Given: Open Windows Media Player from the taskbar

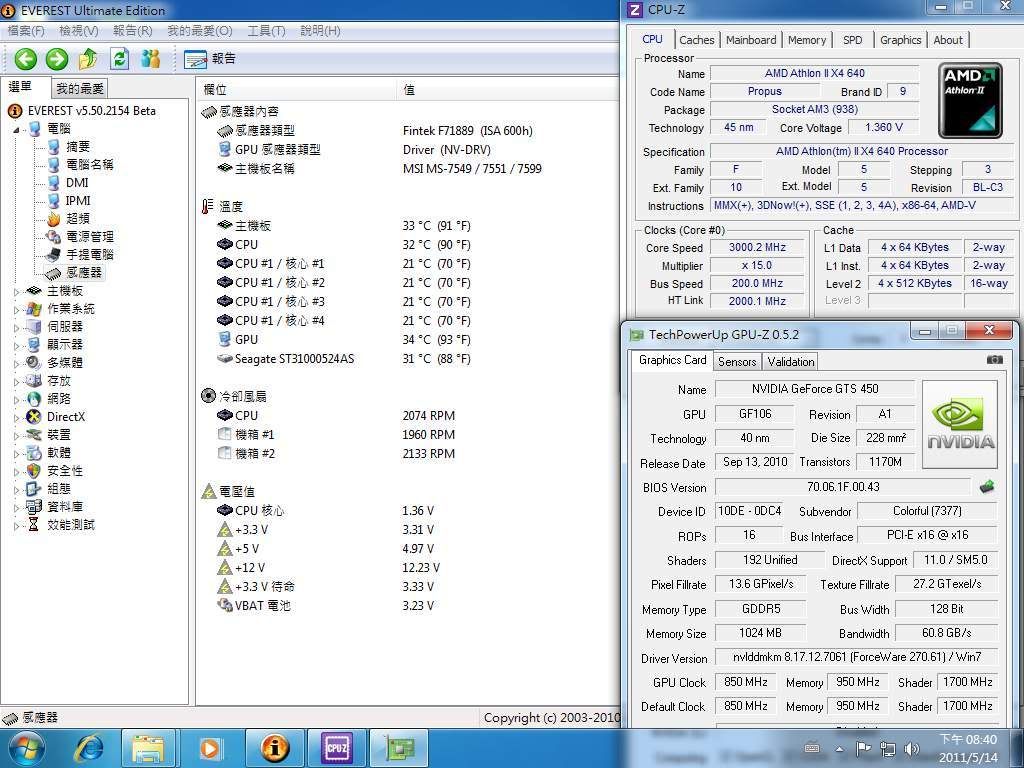Looking at the screenshot, I should (x=210, y=748).
